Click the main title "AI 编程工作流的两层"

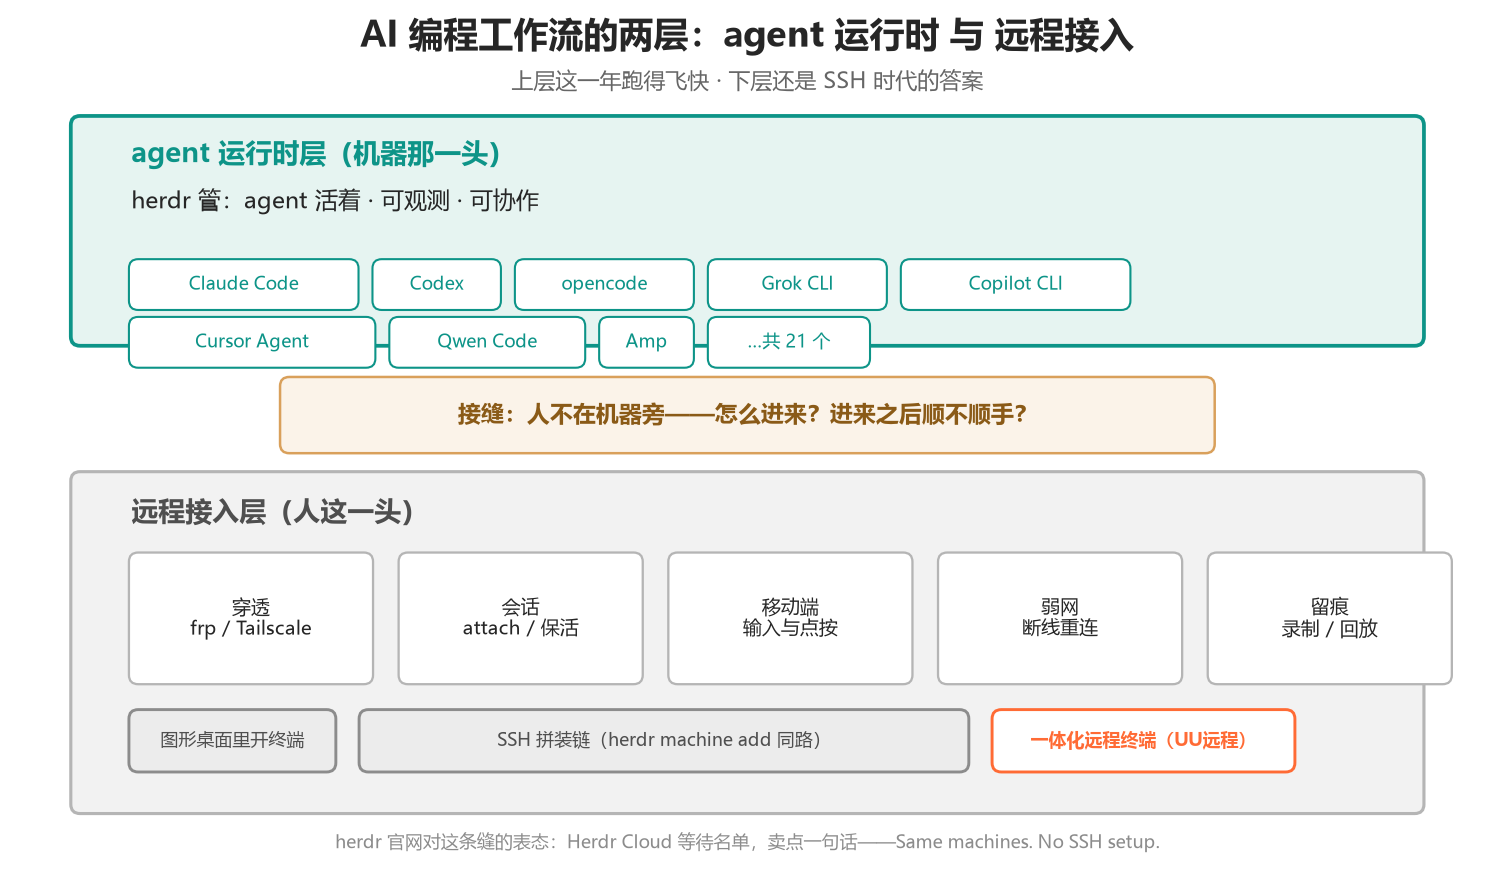(x=747, y=36)
